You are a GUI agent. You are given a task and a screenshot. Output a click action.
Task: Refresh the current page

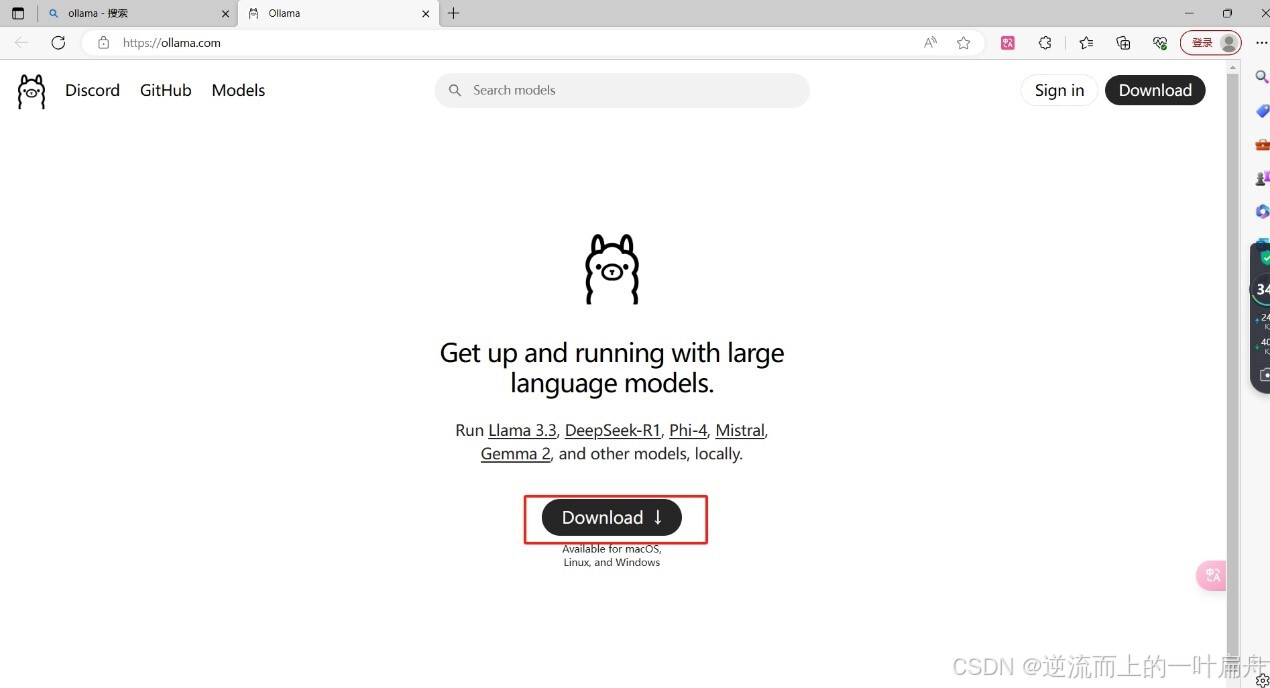58,43
